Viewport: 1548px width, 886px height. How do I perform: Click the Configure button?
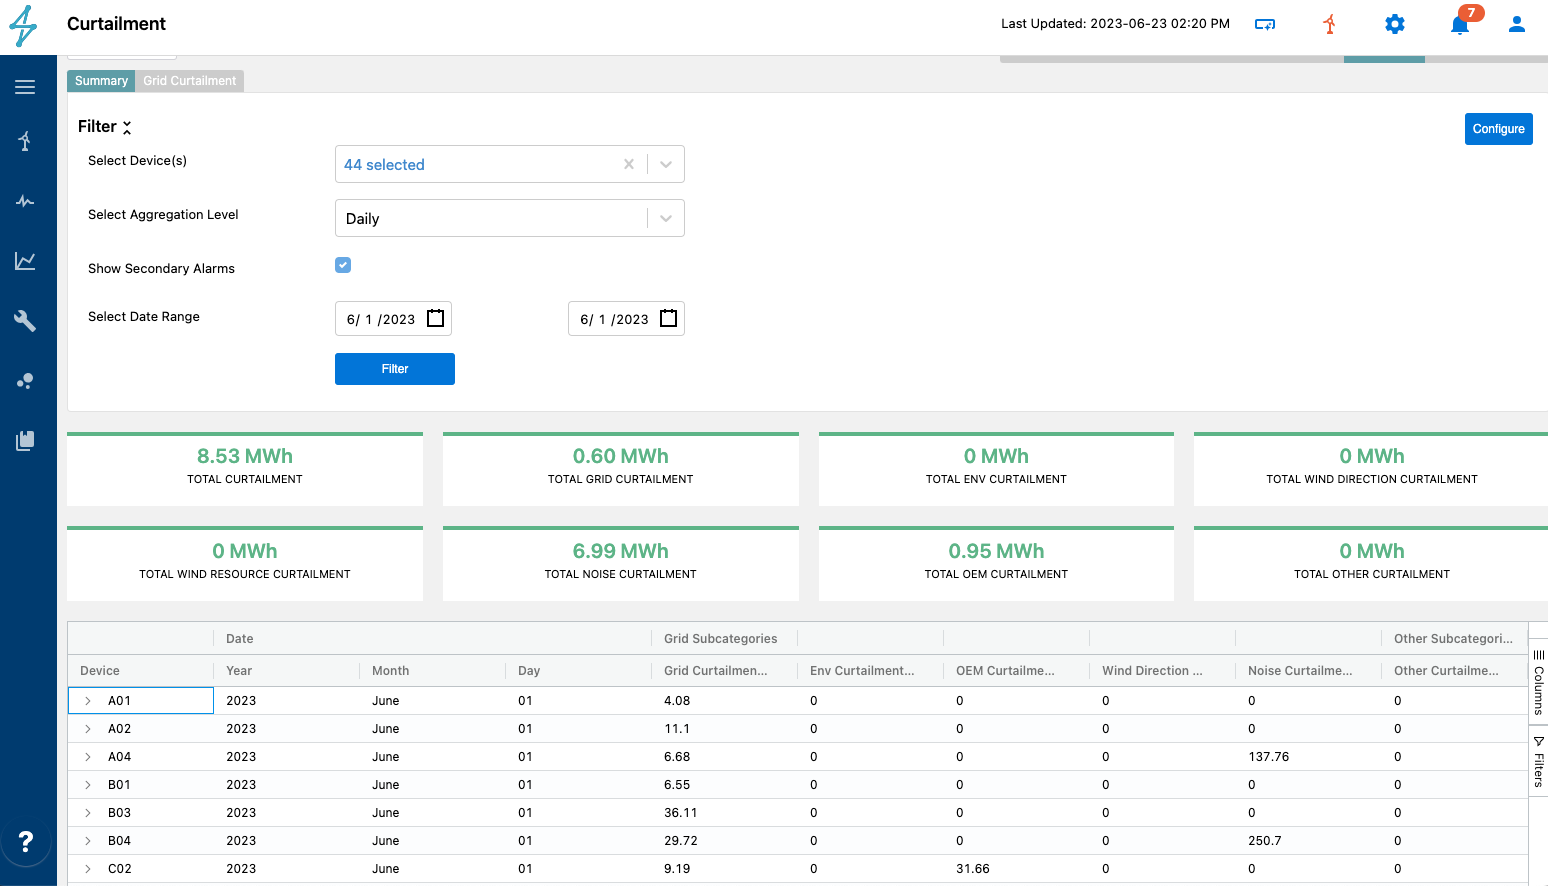(1498, 129)
